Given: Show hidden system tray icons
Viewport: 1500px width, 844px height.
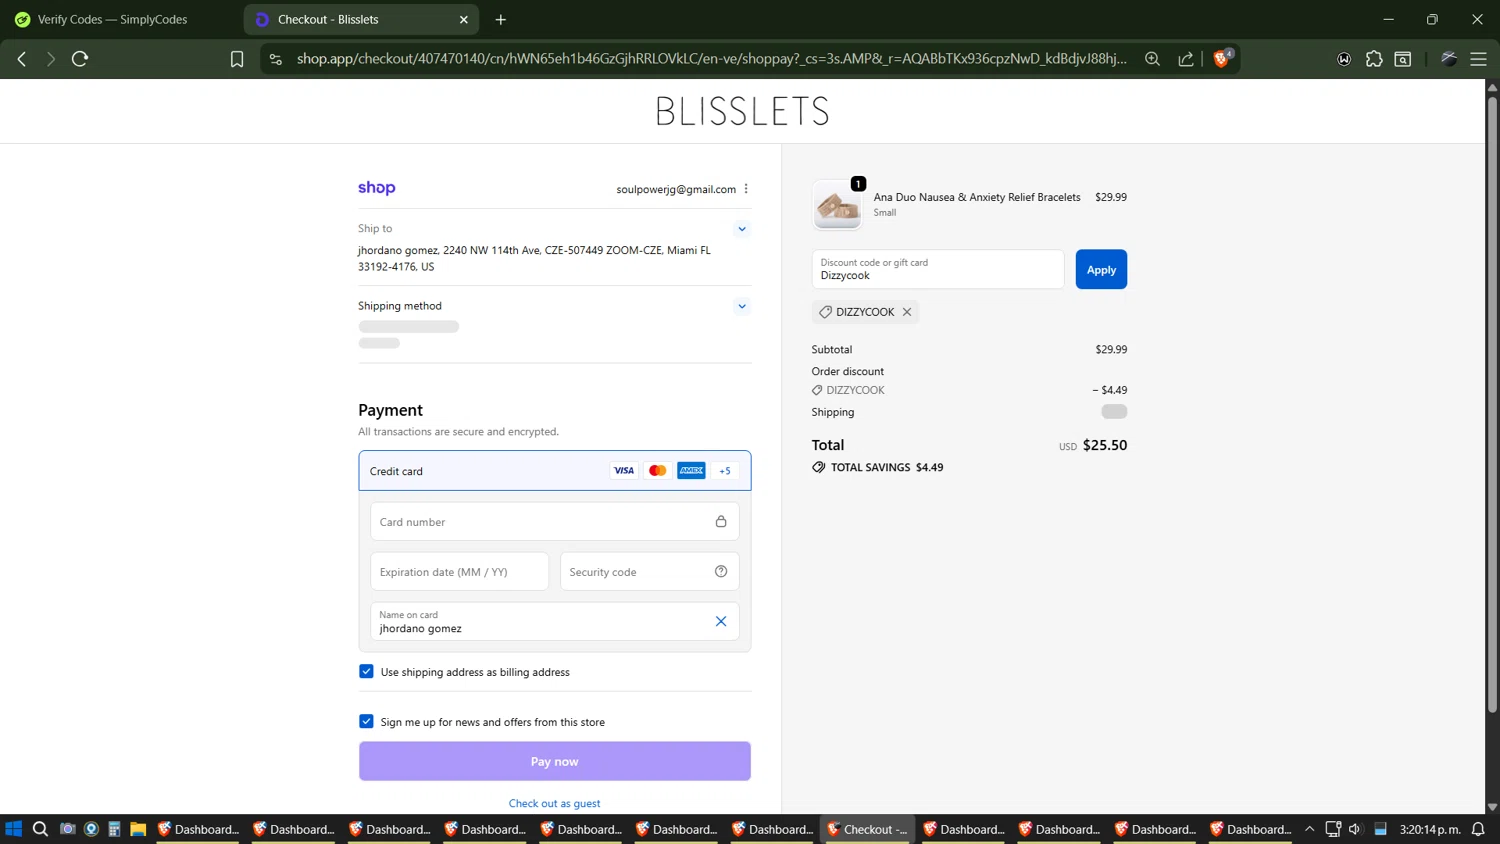Looking at the screenshot, I should (1309, 829).
